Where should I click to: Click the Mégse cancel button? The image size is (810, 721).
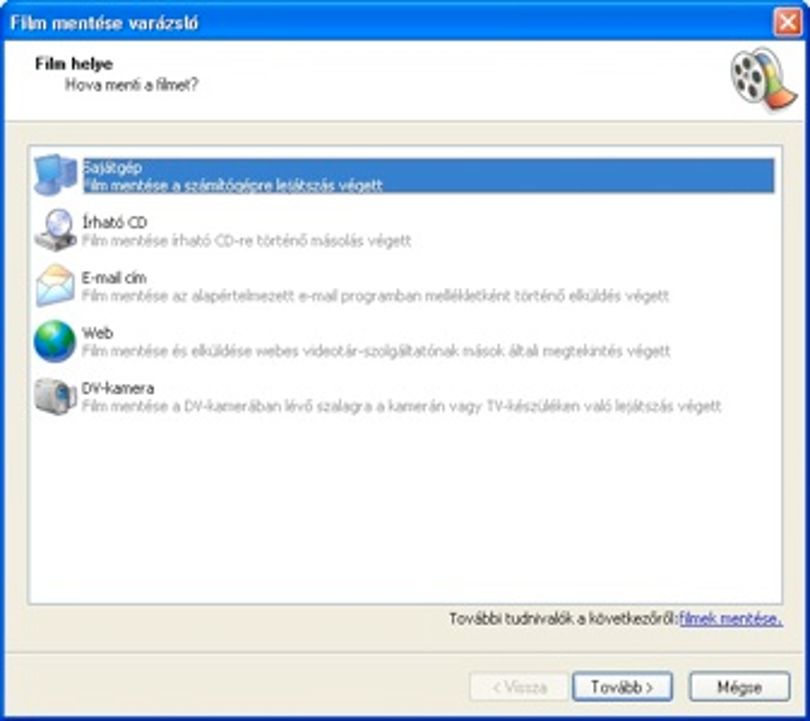coord(740,686)
